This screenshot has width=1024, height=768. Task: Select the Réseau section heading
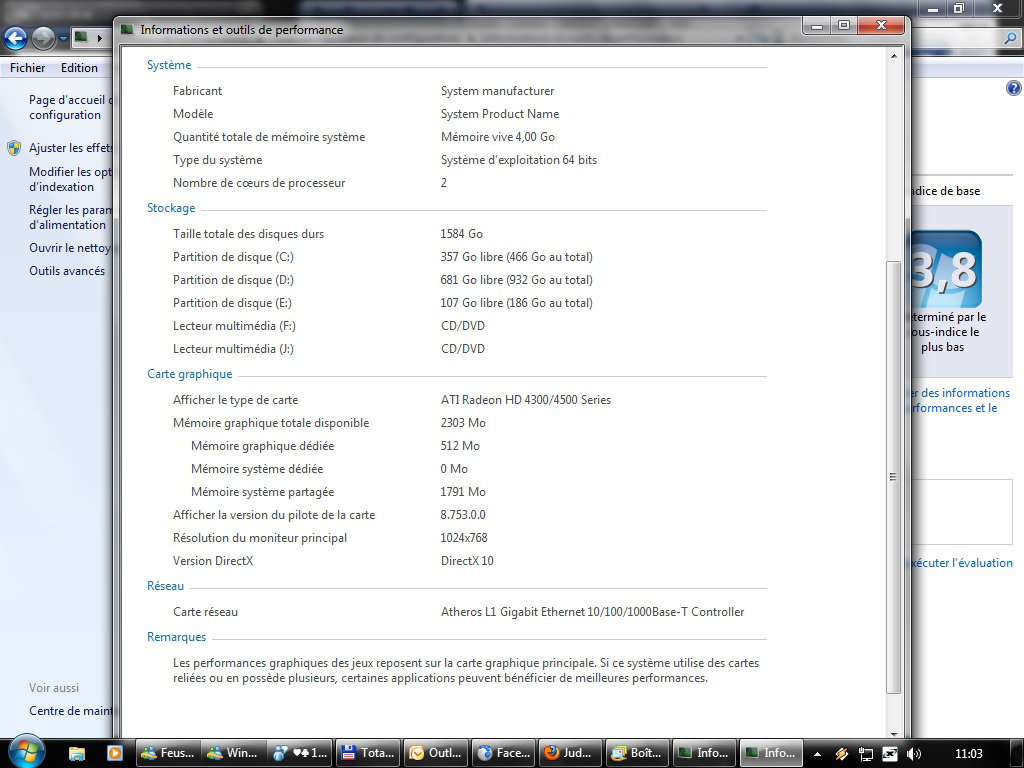pyautogui.click(x=165, y=586)
